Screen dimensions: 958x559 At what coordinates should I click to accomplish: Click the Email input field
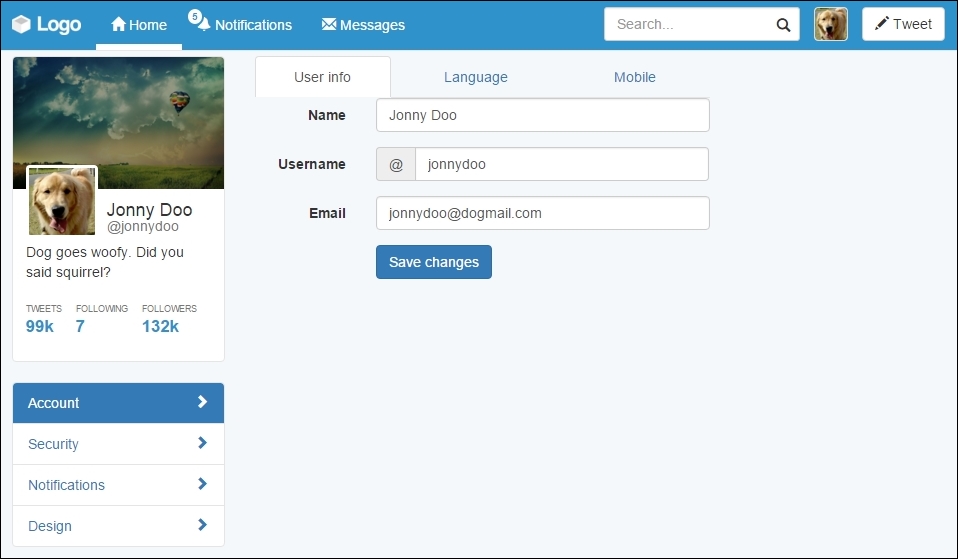click(x=543, y=213)
